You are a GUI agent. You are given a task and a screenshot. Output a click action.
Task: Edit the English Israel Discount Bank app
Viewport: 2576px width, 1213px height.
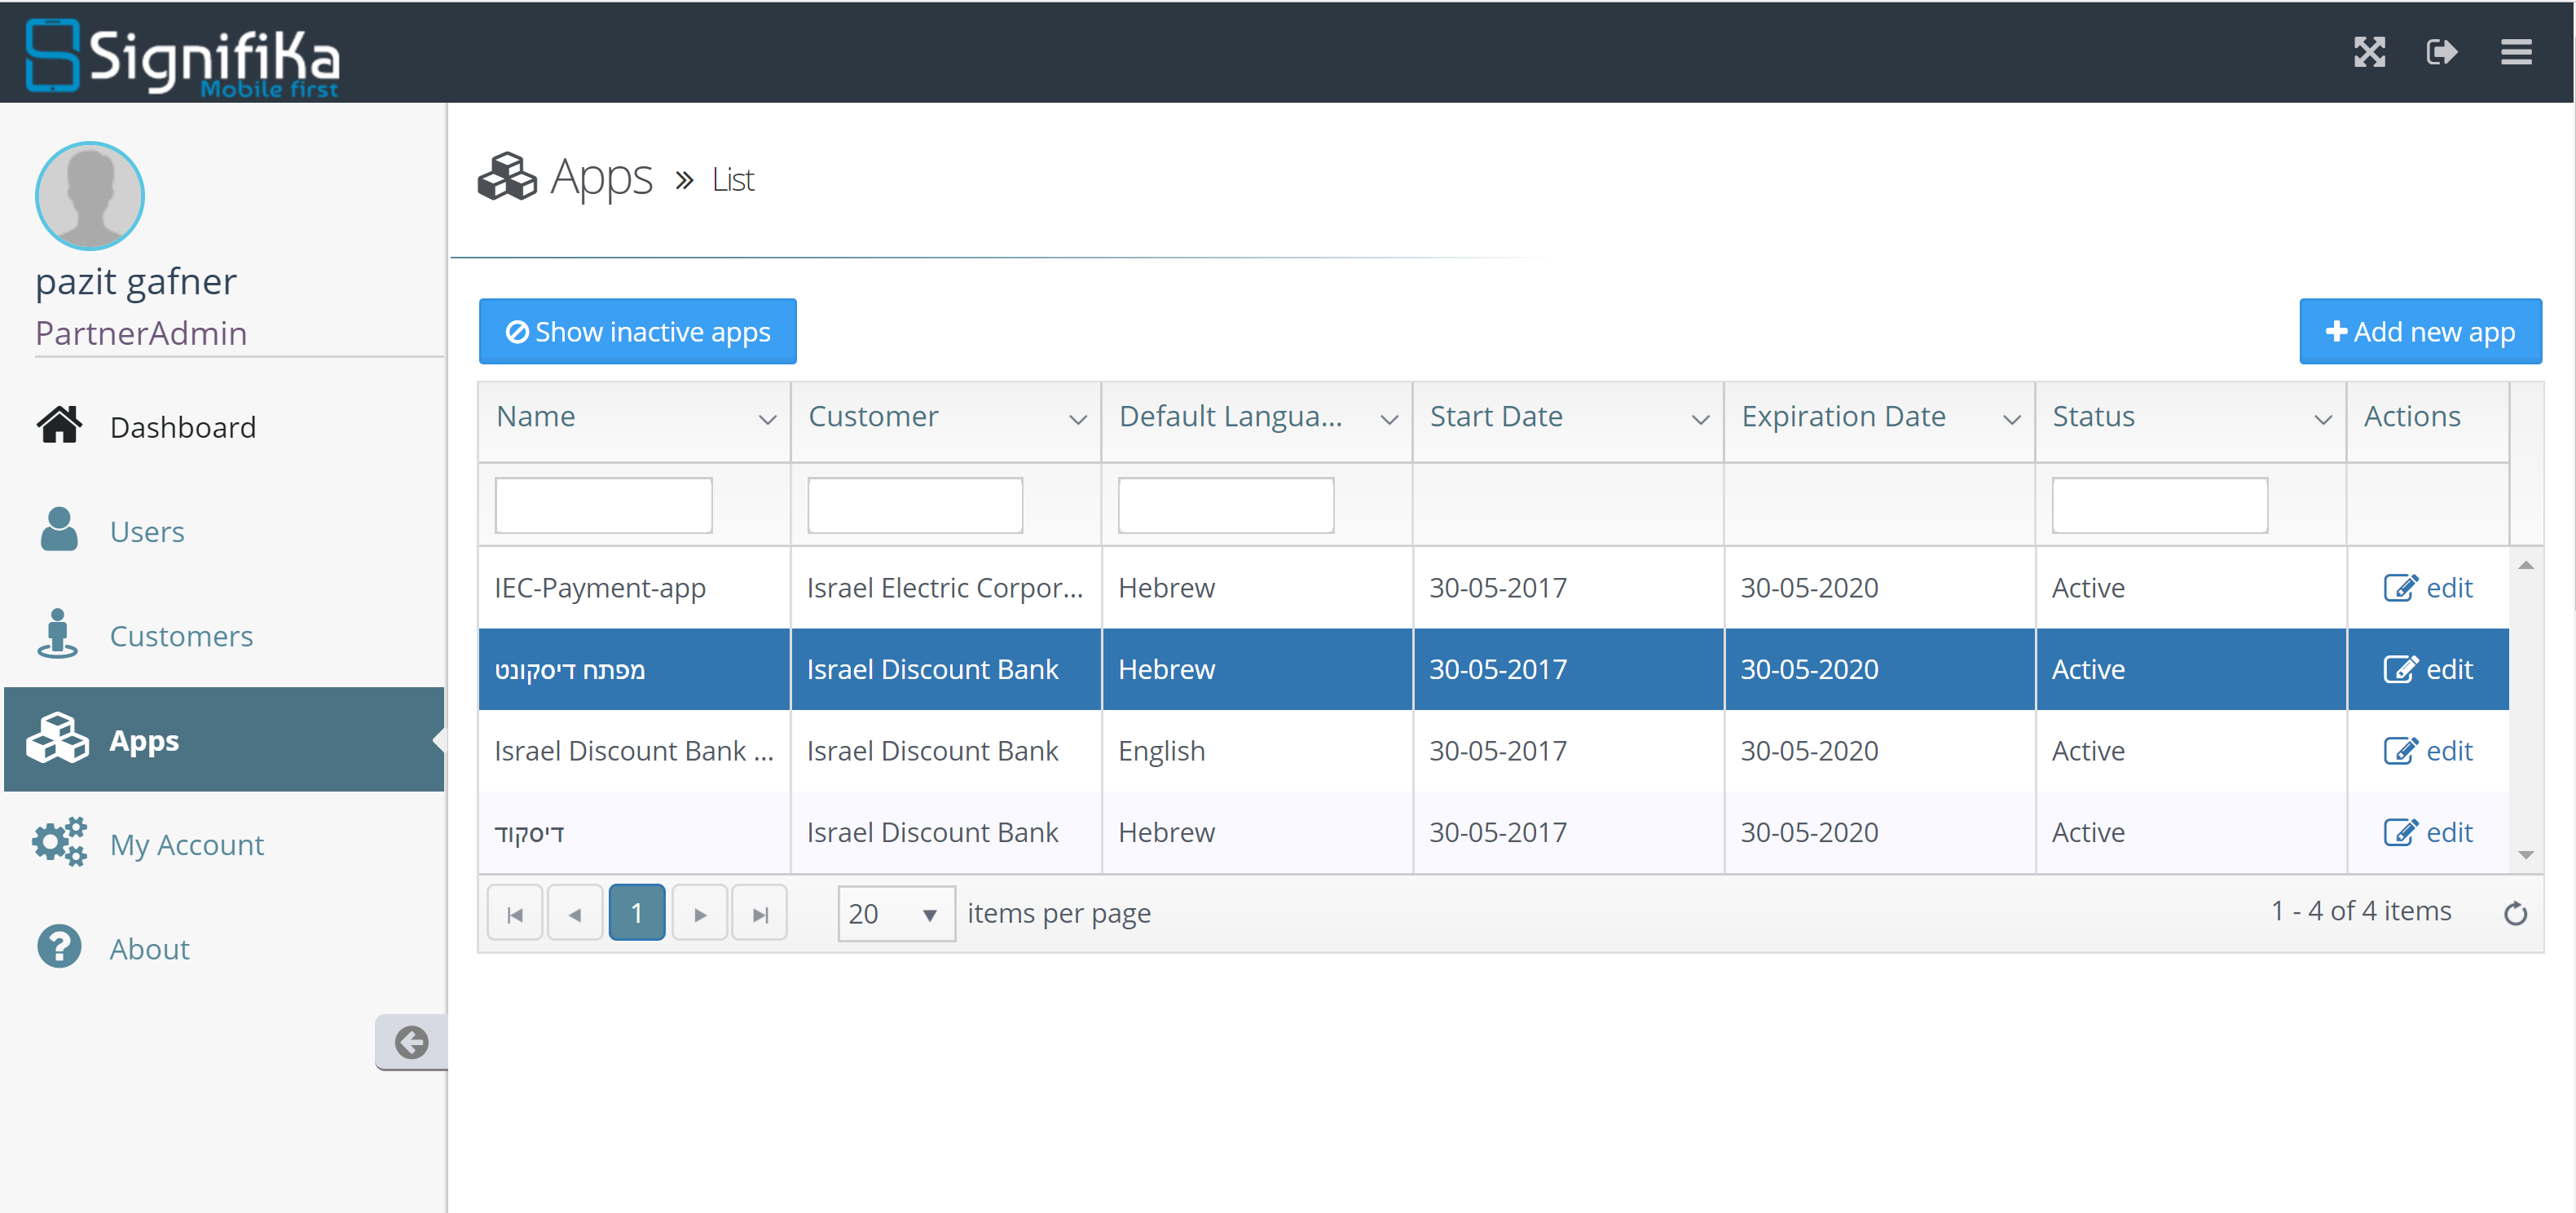(2428, 751)
